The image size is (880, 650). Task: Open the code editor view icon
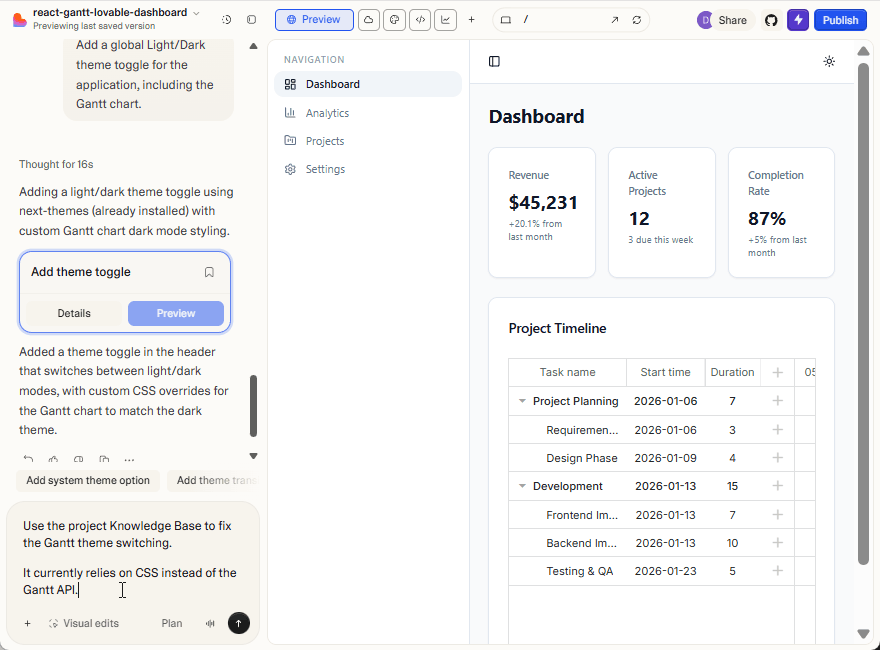point(420,20)
